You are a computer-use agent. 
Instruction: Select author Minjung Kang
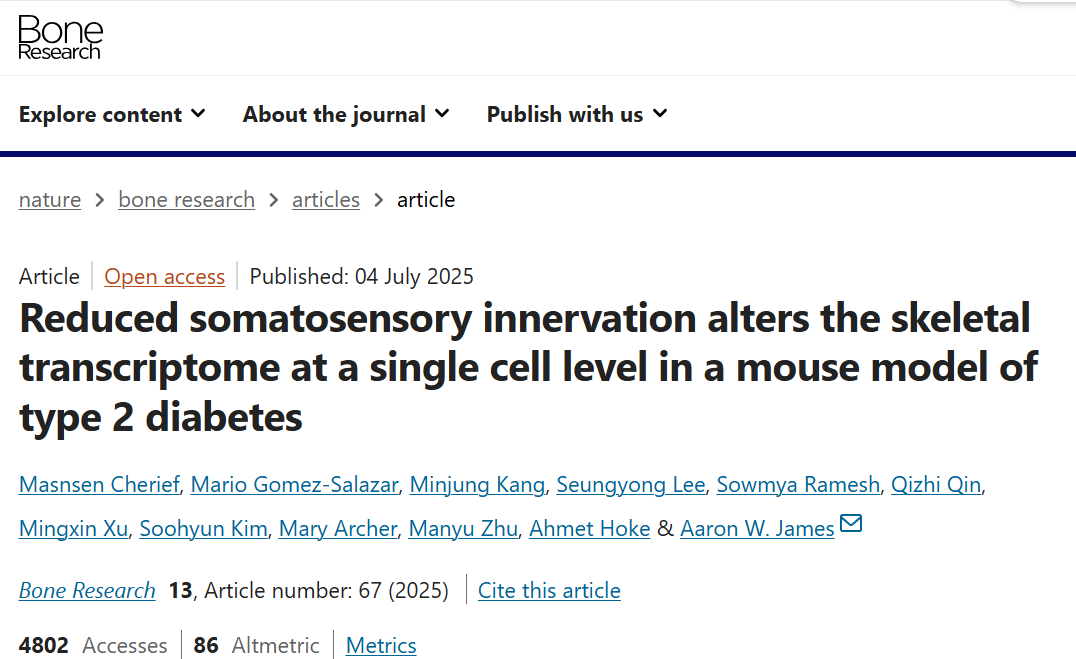click(x=478, y=485)
